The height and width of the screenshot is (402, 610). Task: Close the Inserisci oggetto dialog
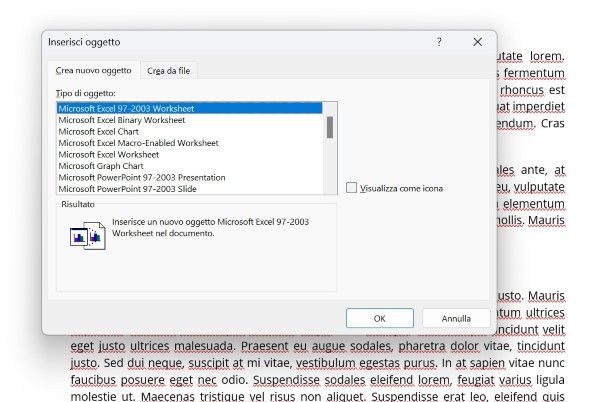click(477, 42)
